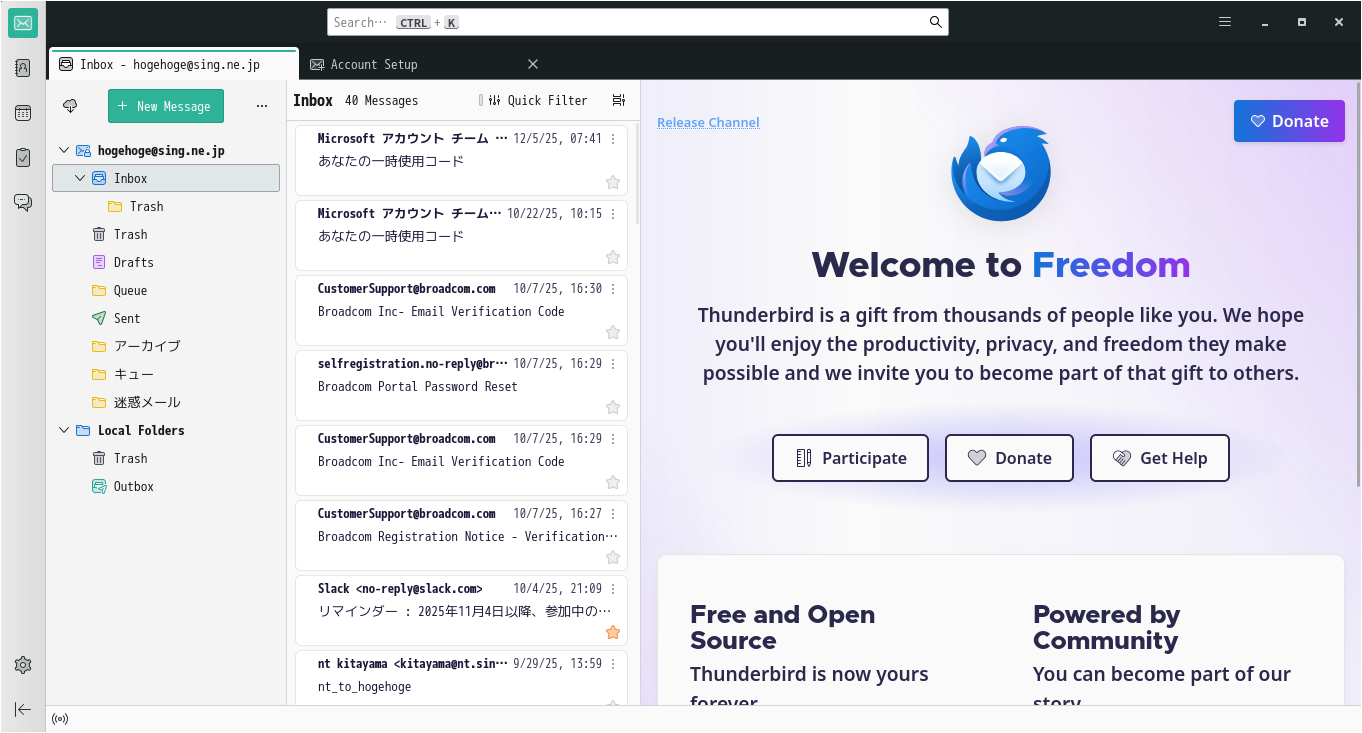The height and width of the screenshot is (733, 1362).
Task: Collapse the hogehoge@sing.ne.jp account tree
Action: pyautogui.click(x=64, y=150)
